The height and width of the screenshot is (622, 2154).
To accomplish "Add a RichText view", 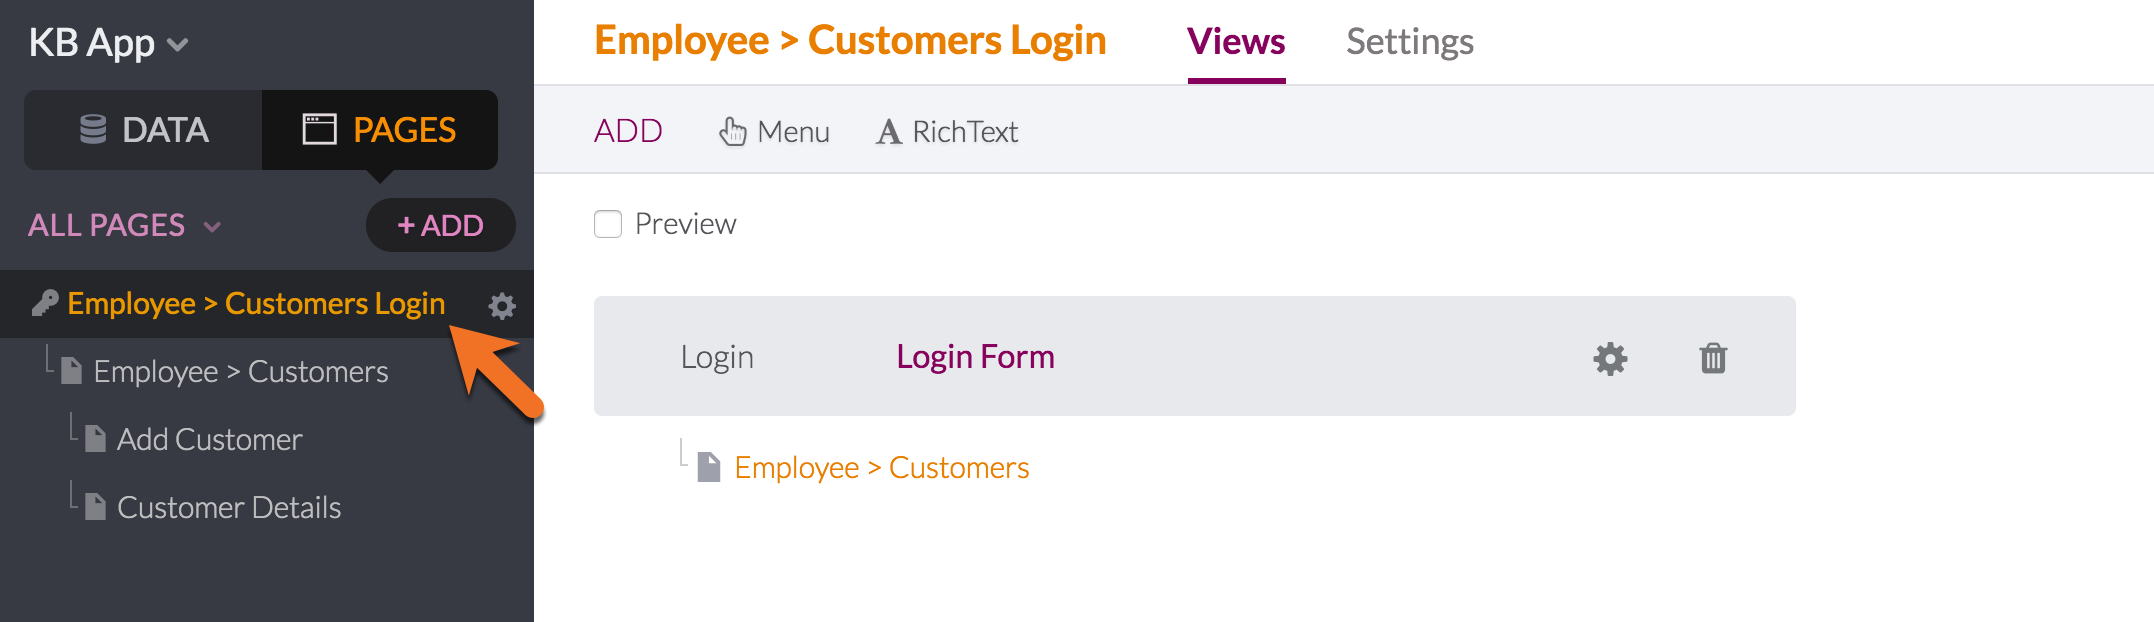I will click(x=947, y=131).
